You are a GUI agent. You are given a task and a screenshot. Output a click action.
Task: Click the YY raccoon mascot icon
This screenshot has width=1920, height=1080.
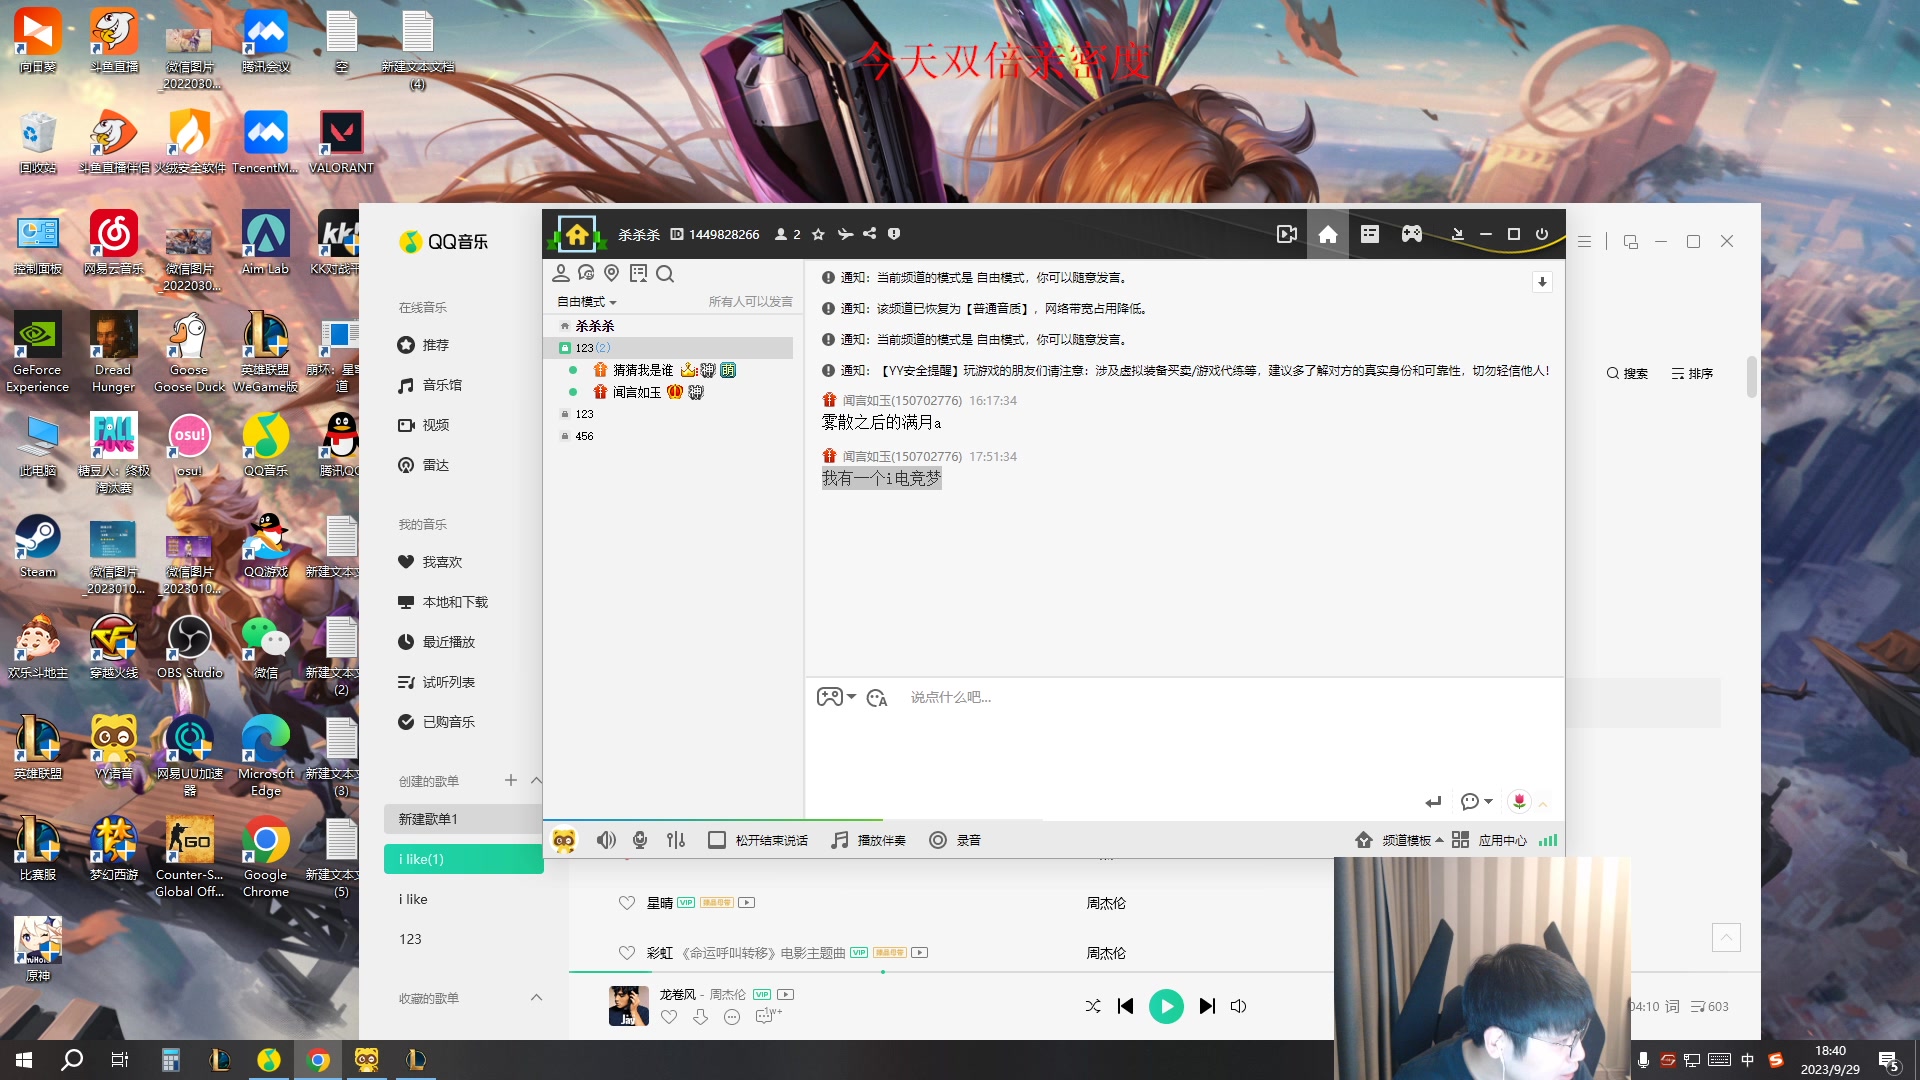click(x=564, y=840)
